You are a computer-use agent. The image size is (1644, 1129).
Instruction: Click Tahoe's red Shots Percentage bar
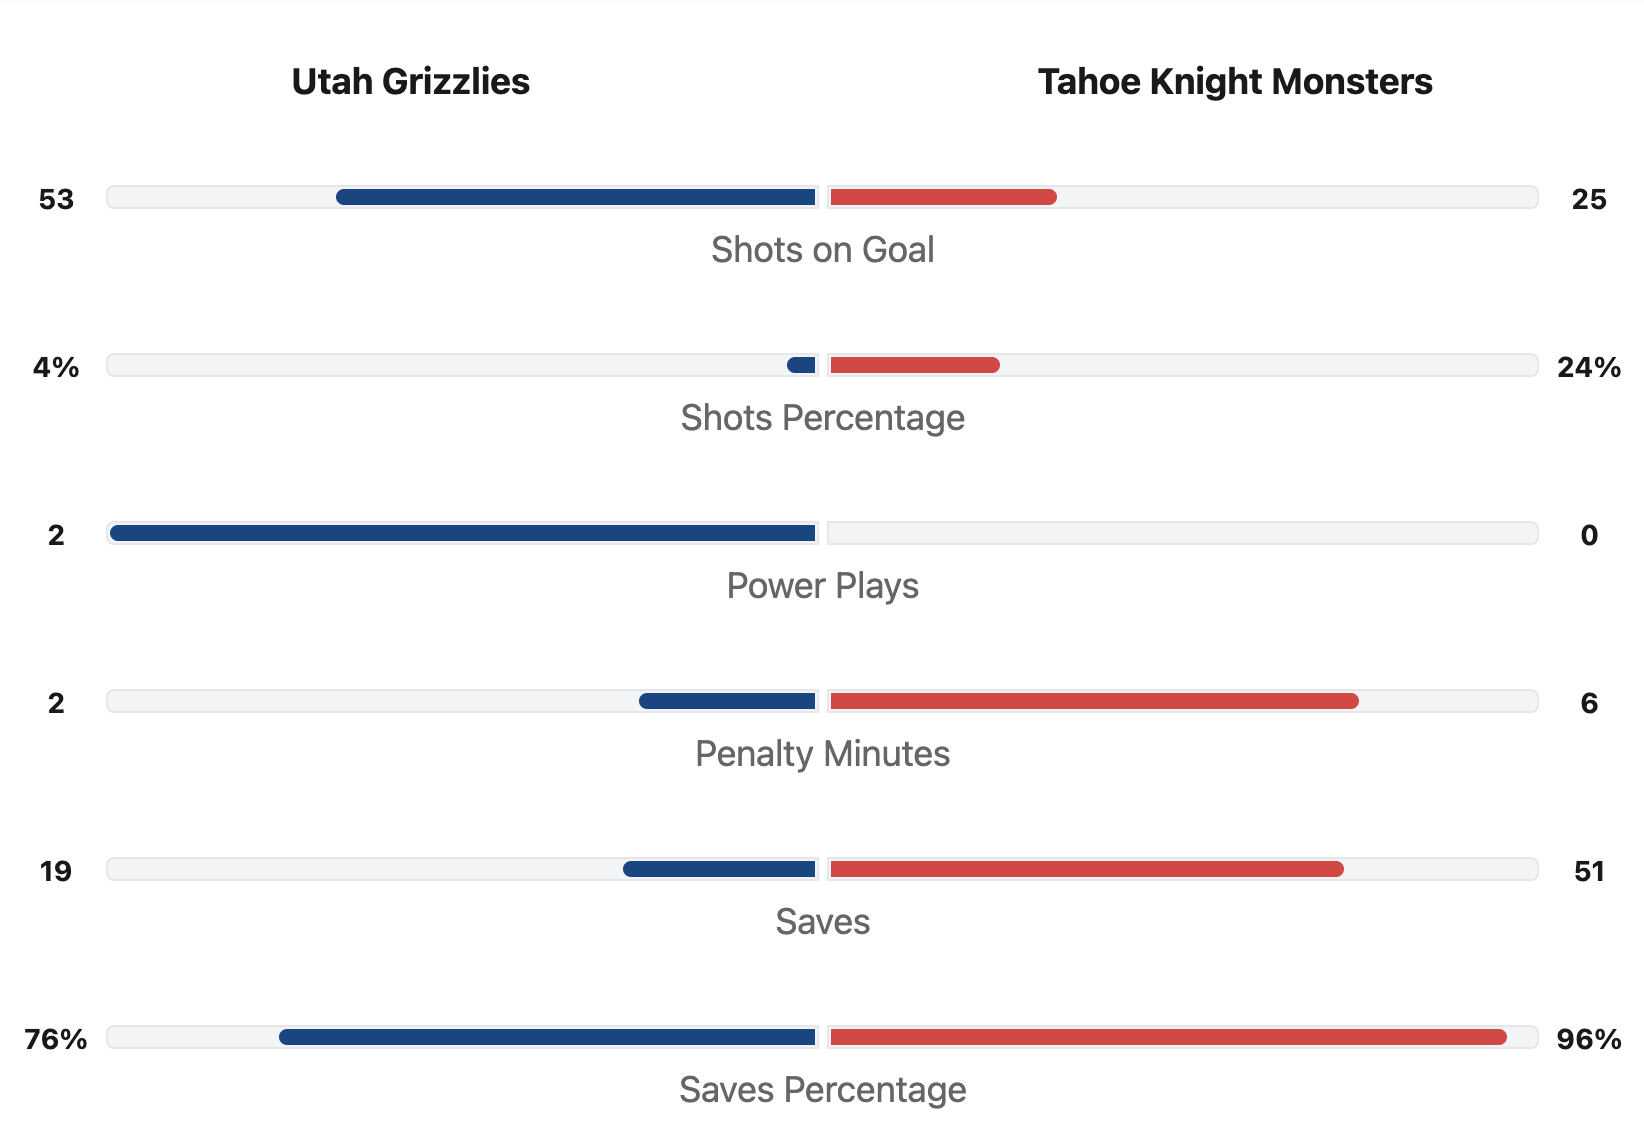(x=914, y=365)
